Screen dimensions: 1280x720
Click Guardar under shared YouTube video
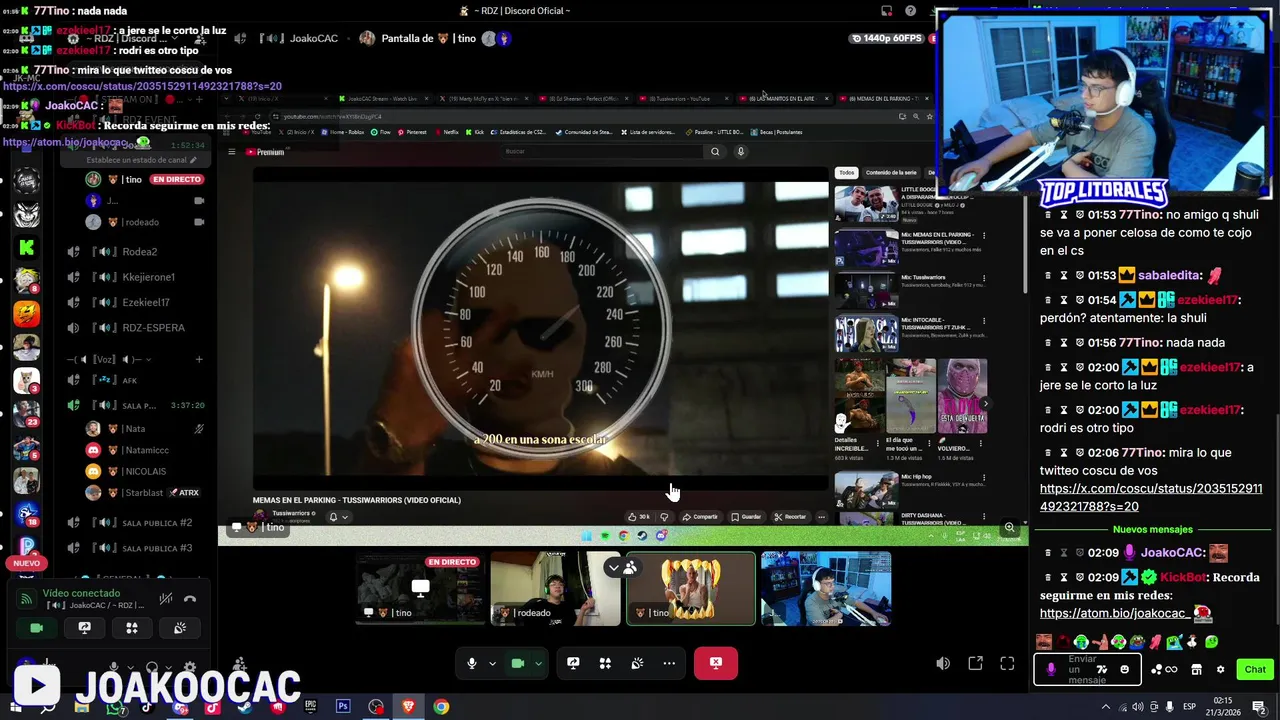[746, 517]
